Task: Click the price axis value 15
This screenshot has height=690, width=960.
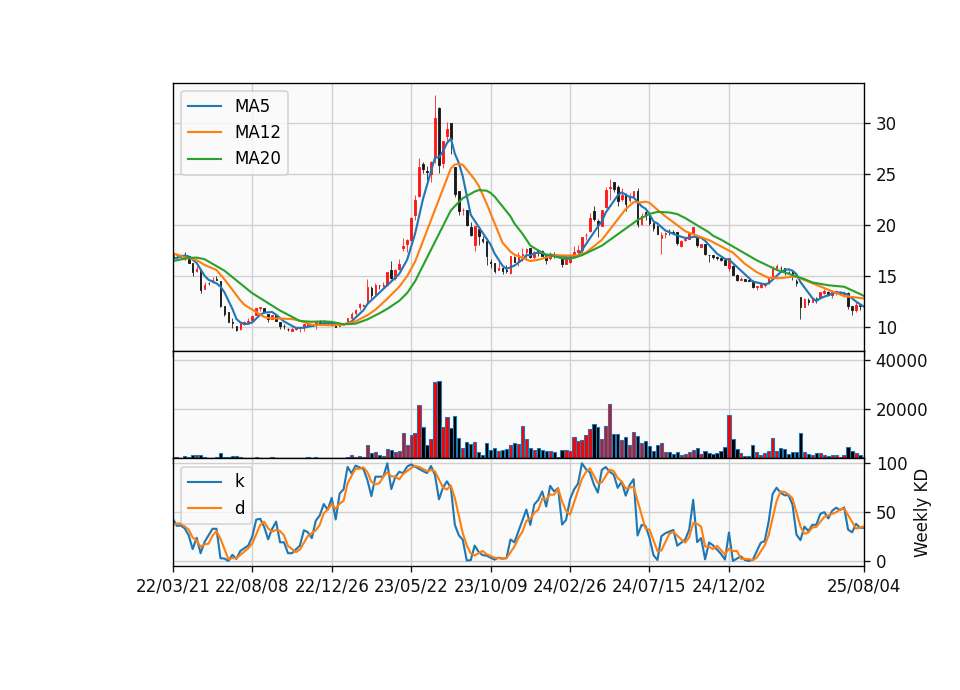Action: coord(886,277)
